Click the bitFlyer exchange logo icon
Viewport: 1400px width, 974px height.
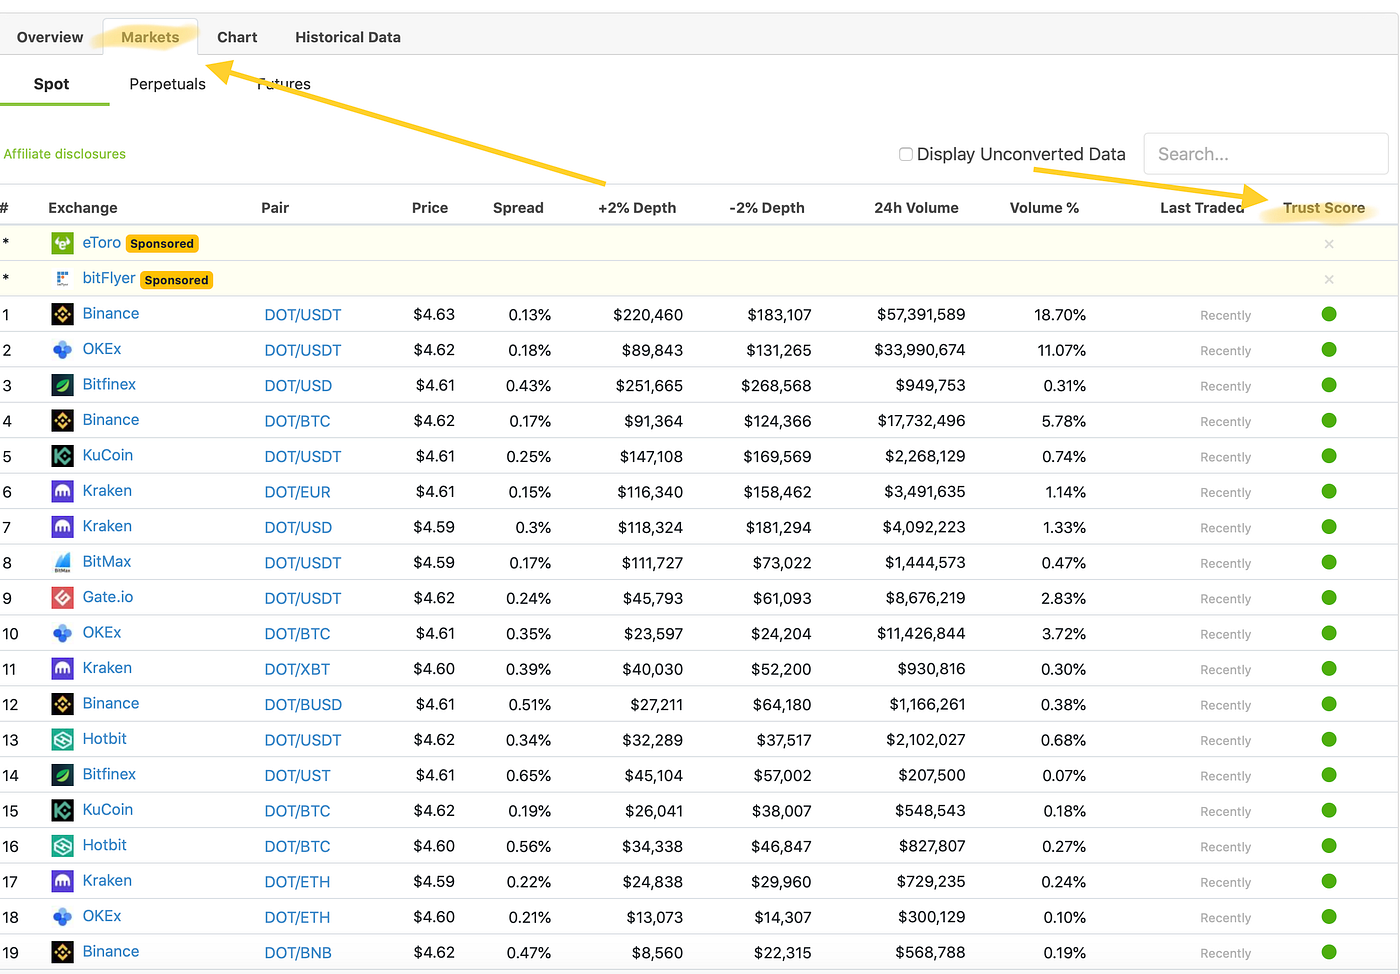(62, 279)
